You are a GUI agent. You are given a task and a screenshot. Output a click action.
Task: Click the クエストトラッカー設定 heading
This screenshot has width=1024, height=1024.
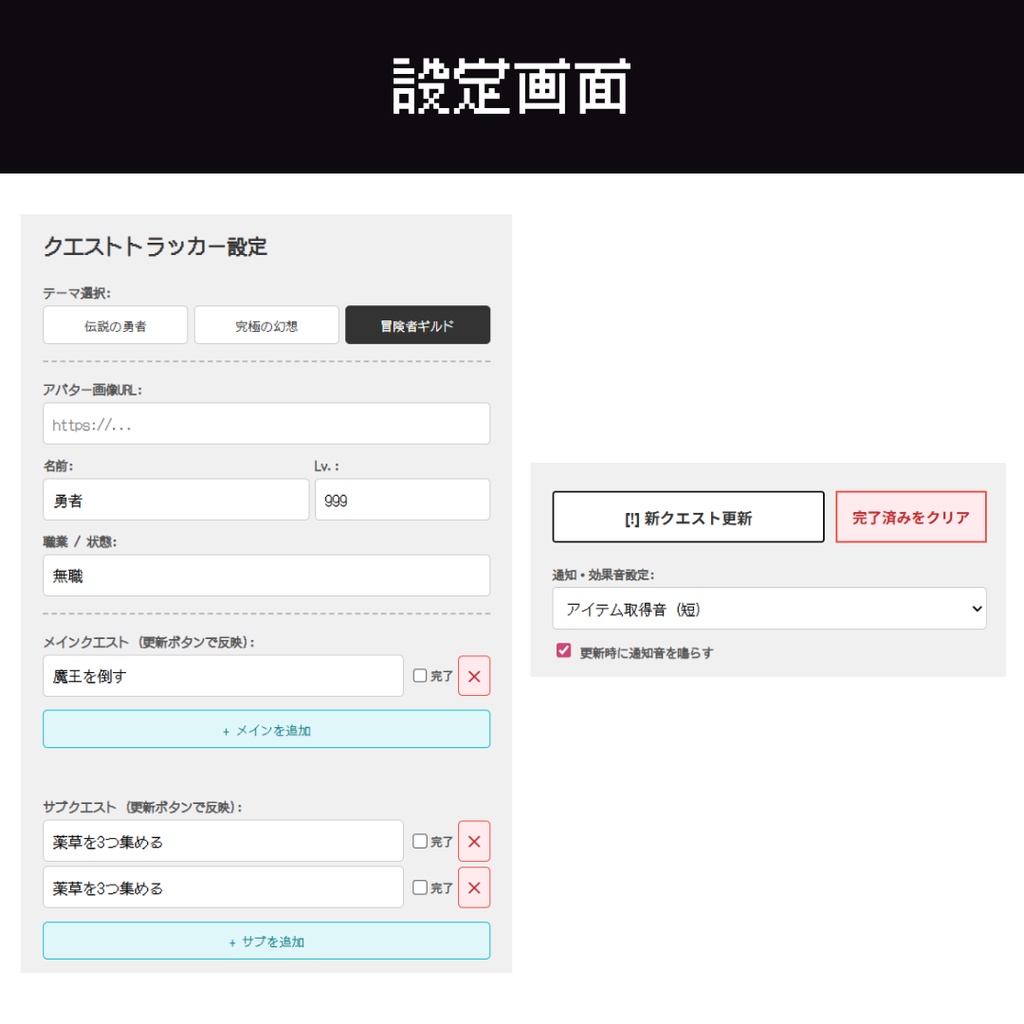tap(155, 246)
